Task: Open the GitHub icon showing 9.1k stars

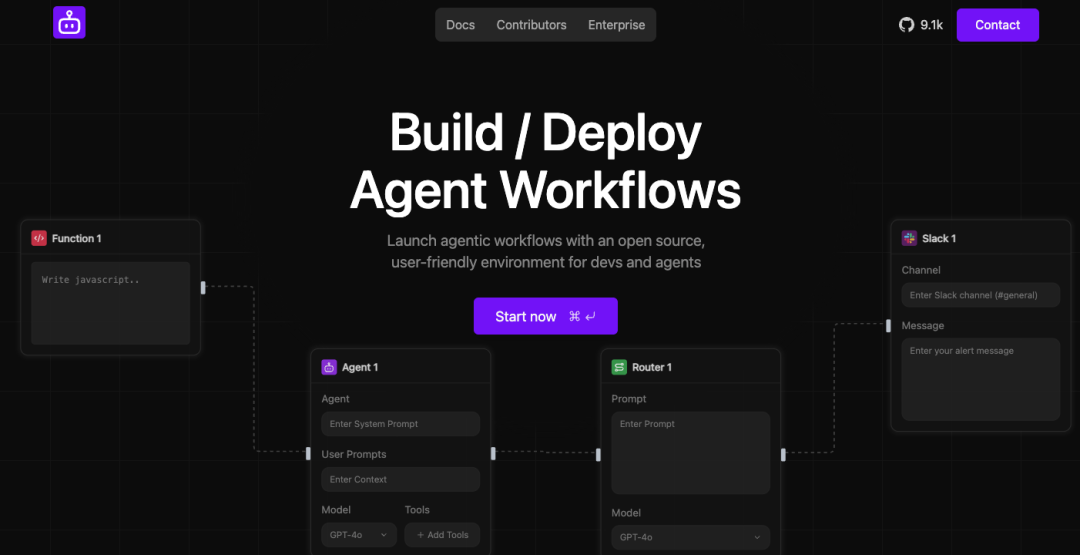Action: click(906, 25)
